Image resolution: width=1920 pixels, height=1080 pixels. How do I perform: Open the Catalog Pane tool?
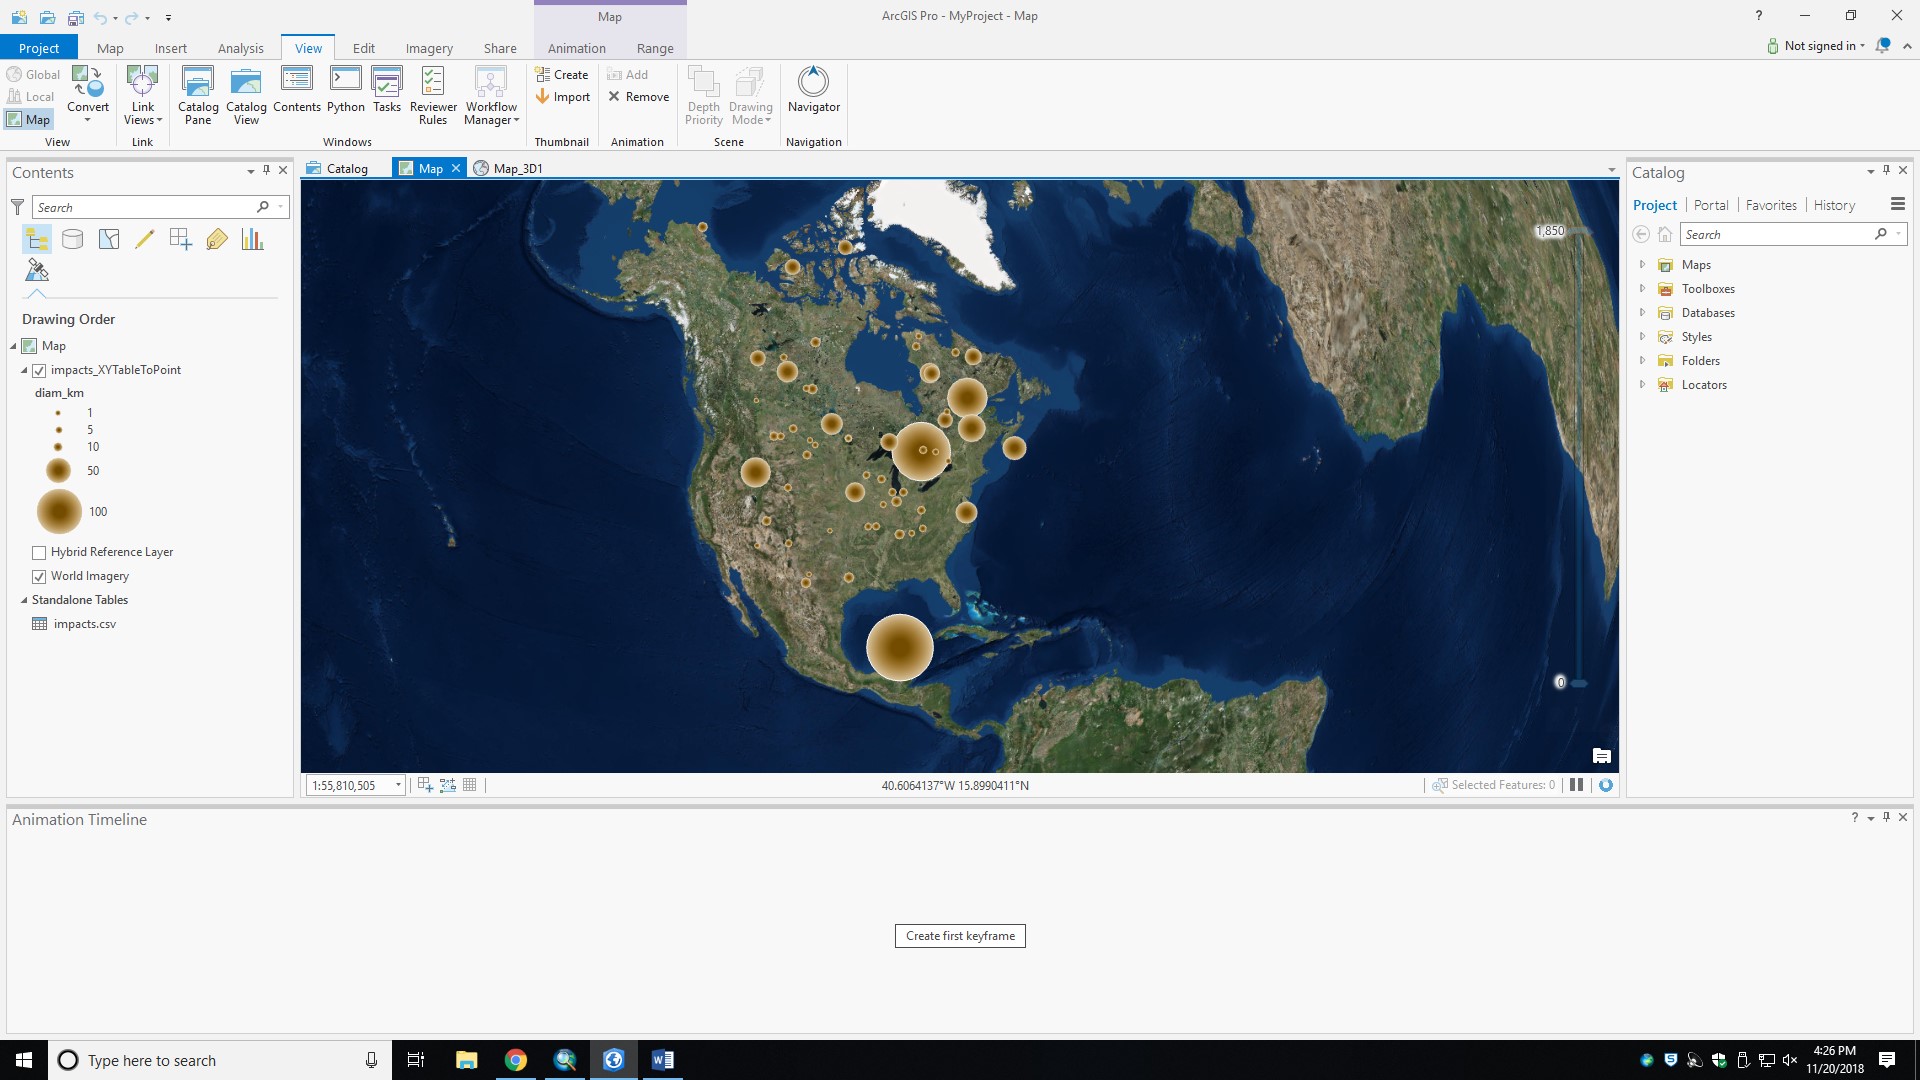[197, 95]
